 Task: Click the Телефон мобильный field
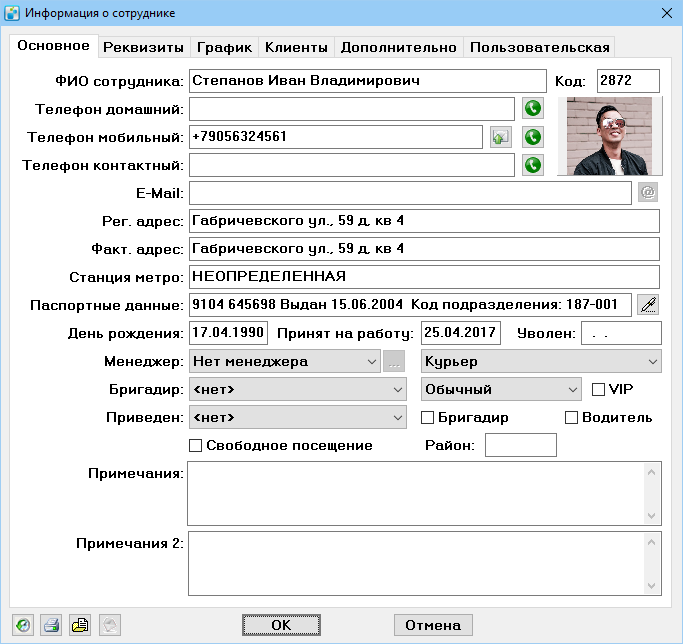pos(336,137)
